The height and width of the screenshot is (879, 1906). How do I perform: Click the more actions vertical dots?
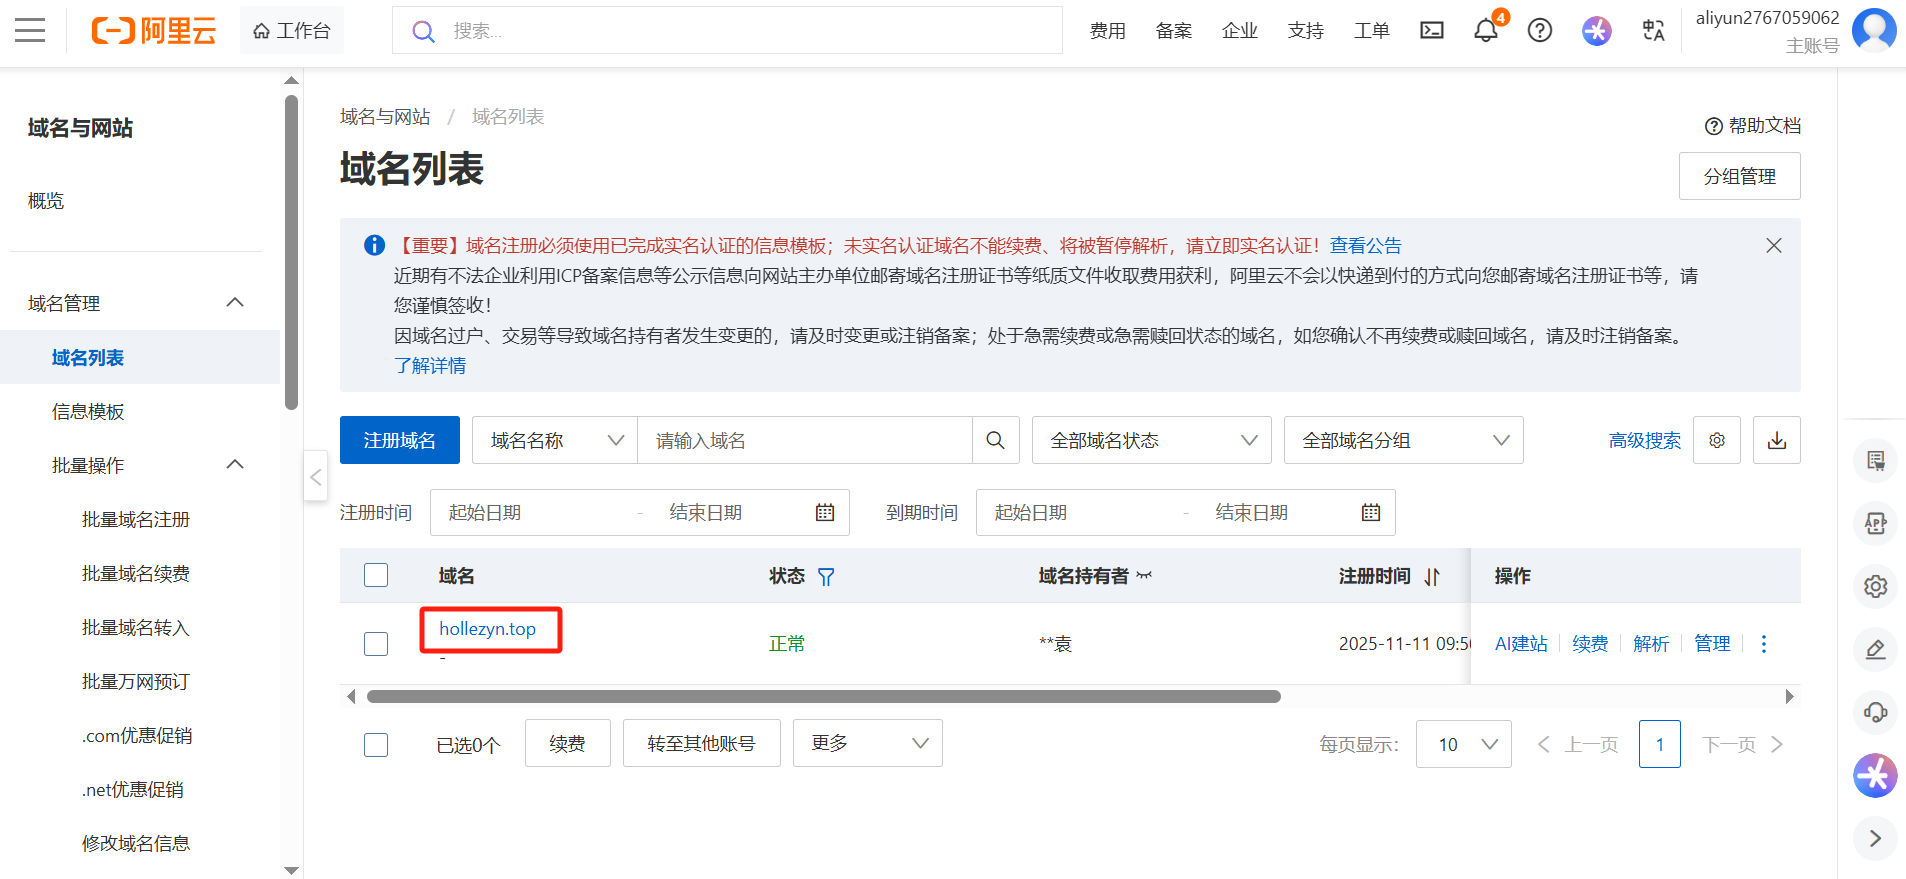click(1763, 644)
